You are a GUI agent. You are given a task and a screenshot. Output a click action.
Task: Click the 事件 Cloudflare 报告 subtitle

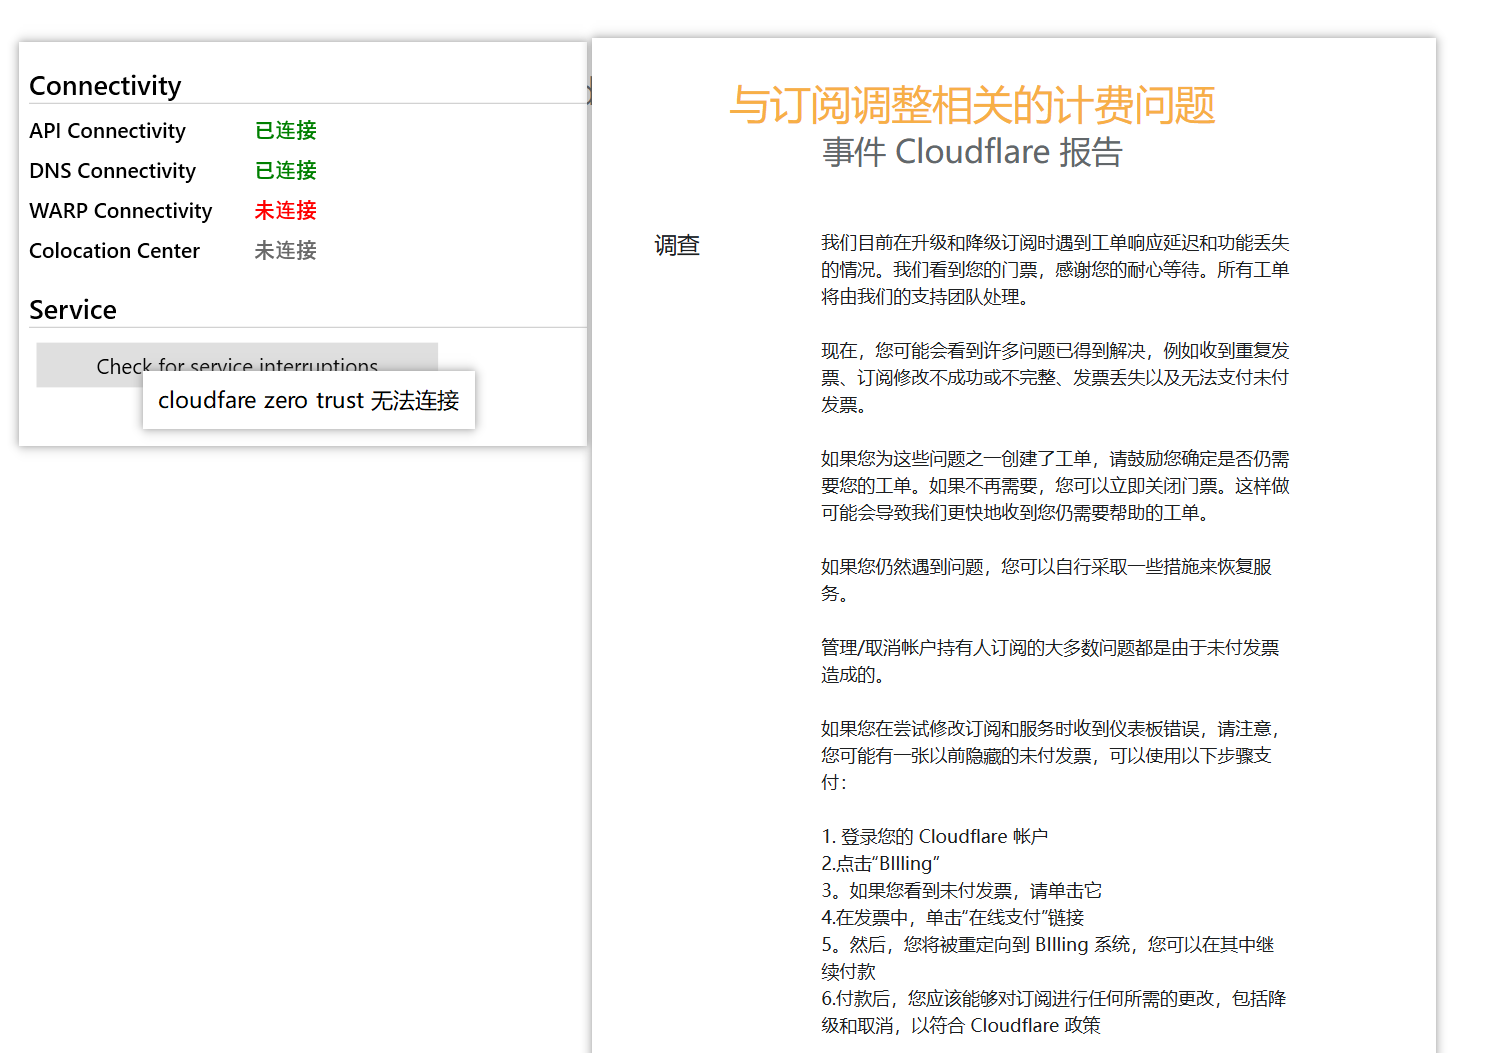(972, 152)
